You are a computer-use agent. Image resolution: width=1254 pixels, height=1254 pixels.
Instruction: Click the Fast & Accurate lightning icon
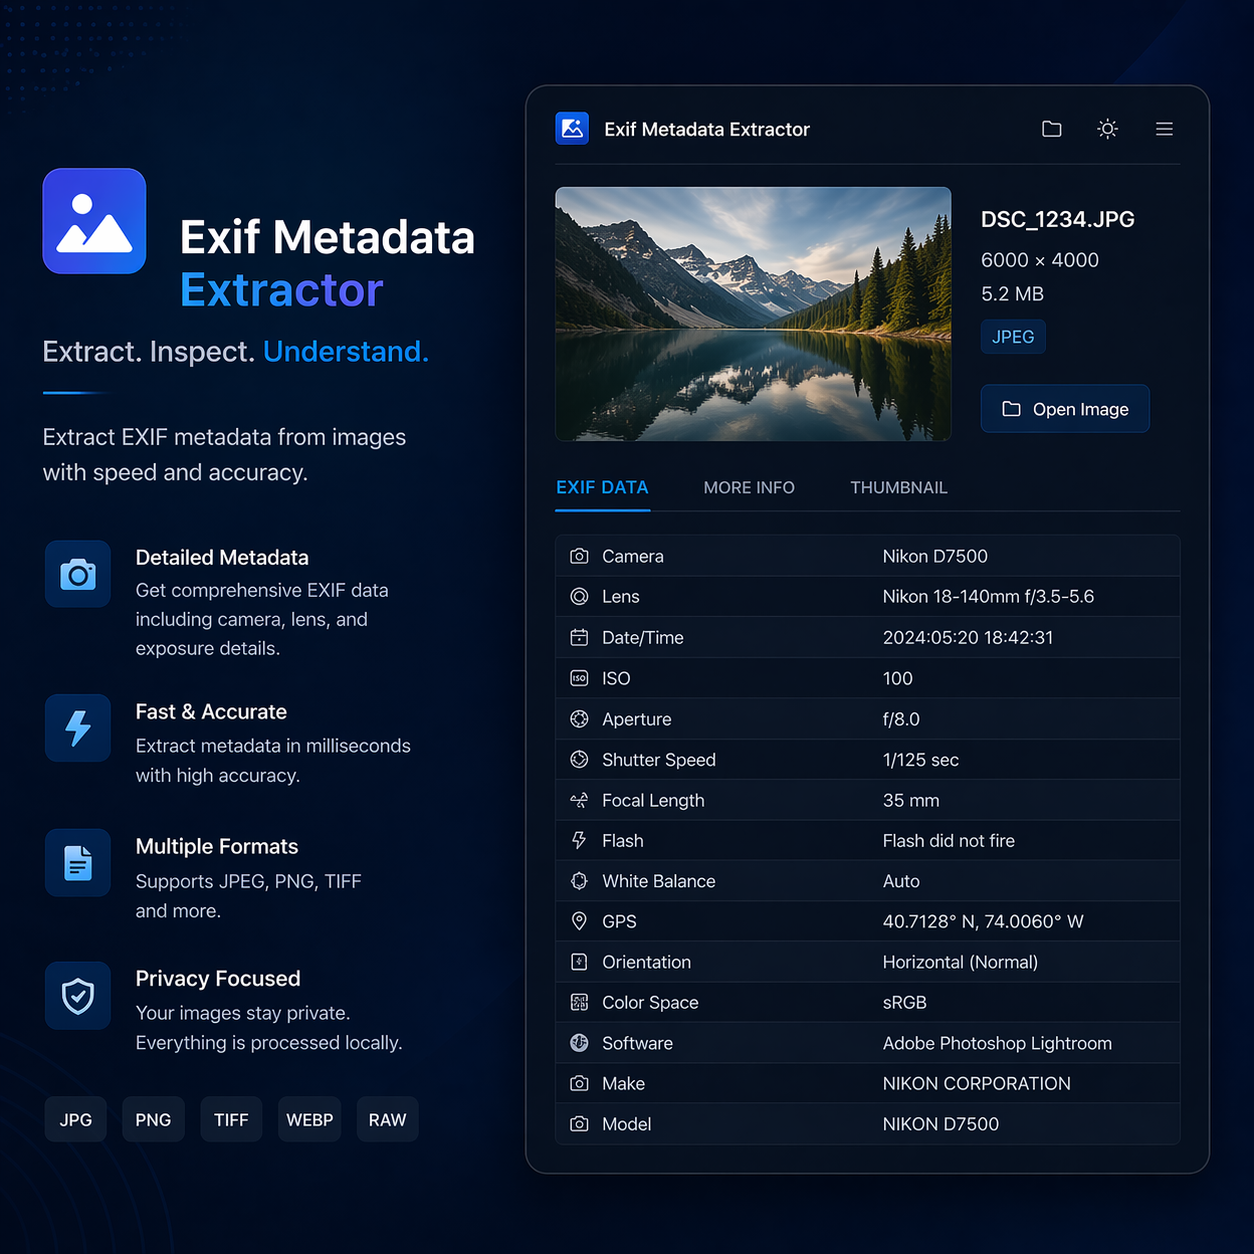pyautogui.click(x=77, y=728)
